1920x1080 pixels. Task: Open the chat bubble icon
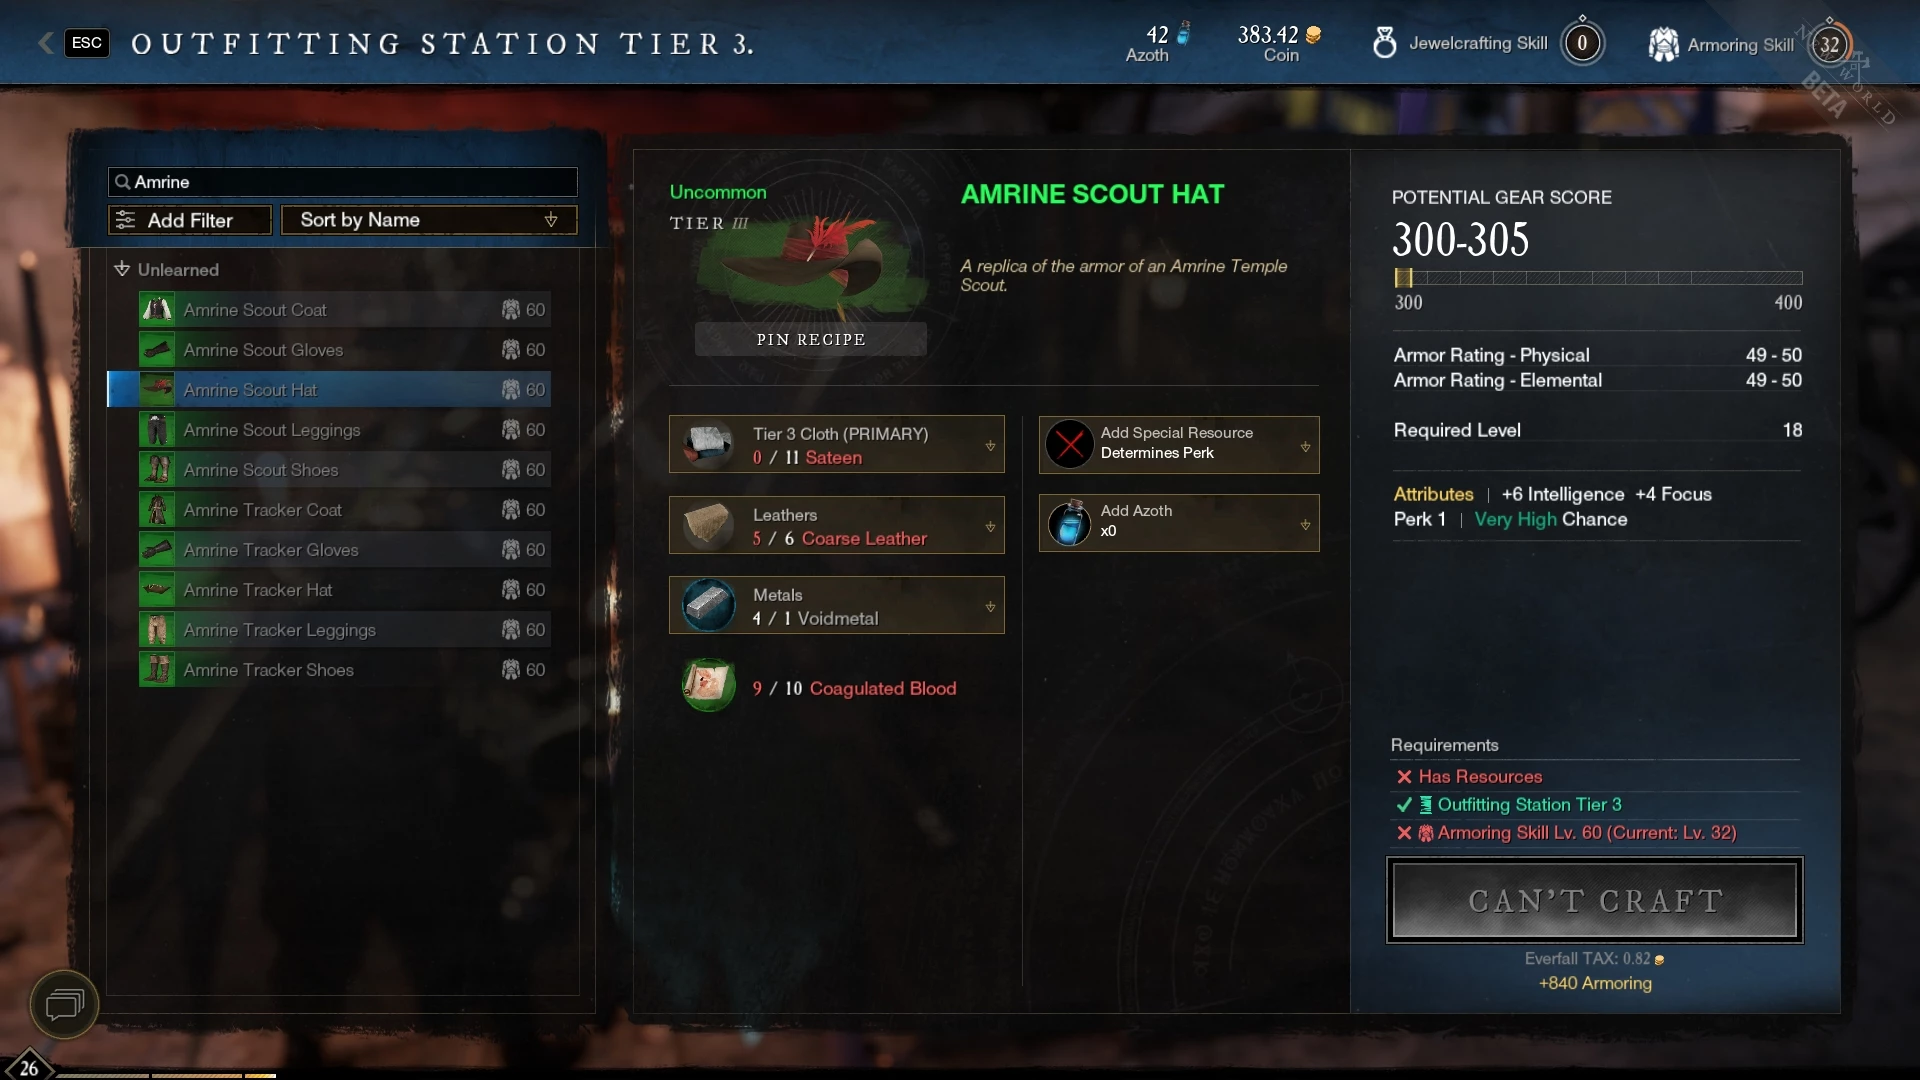[64, 1004]
